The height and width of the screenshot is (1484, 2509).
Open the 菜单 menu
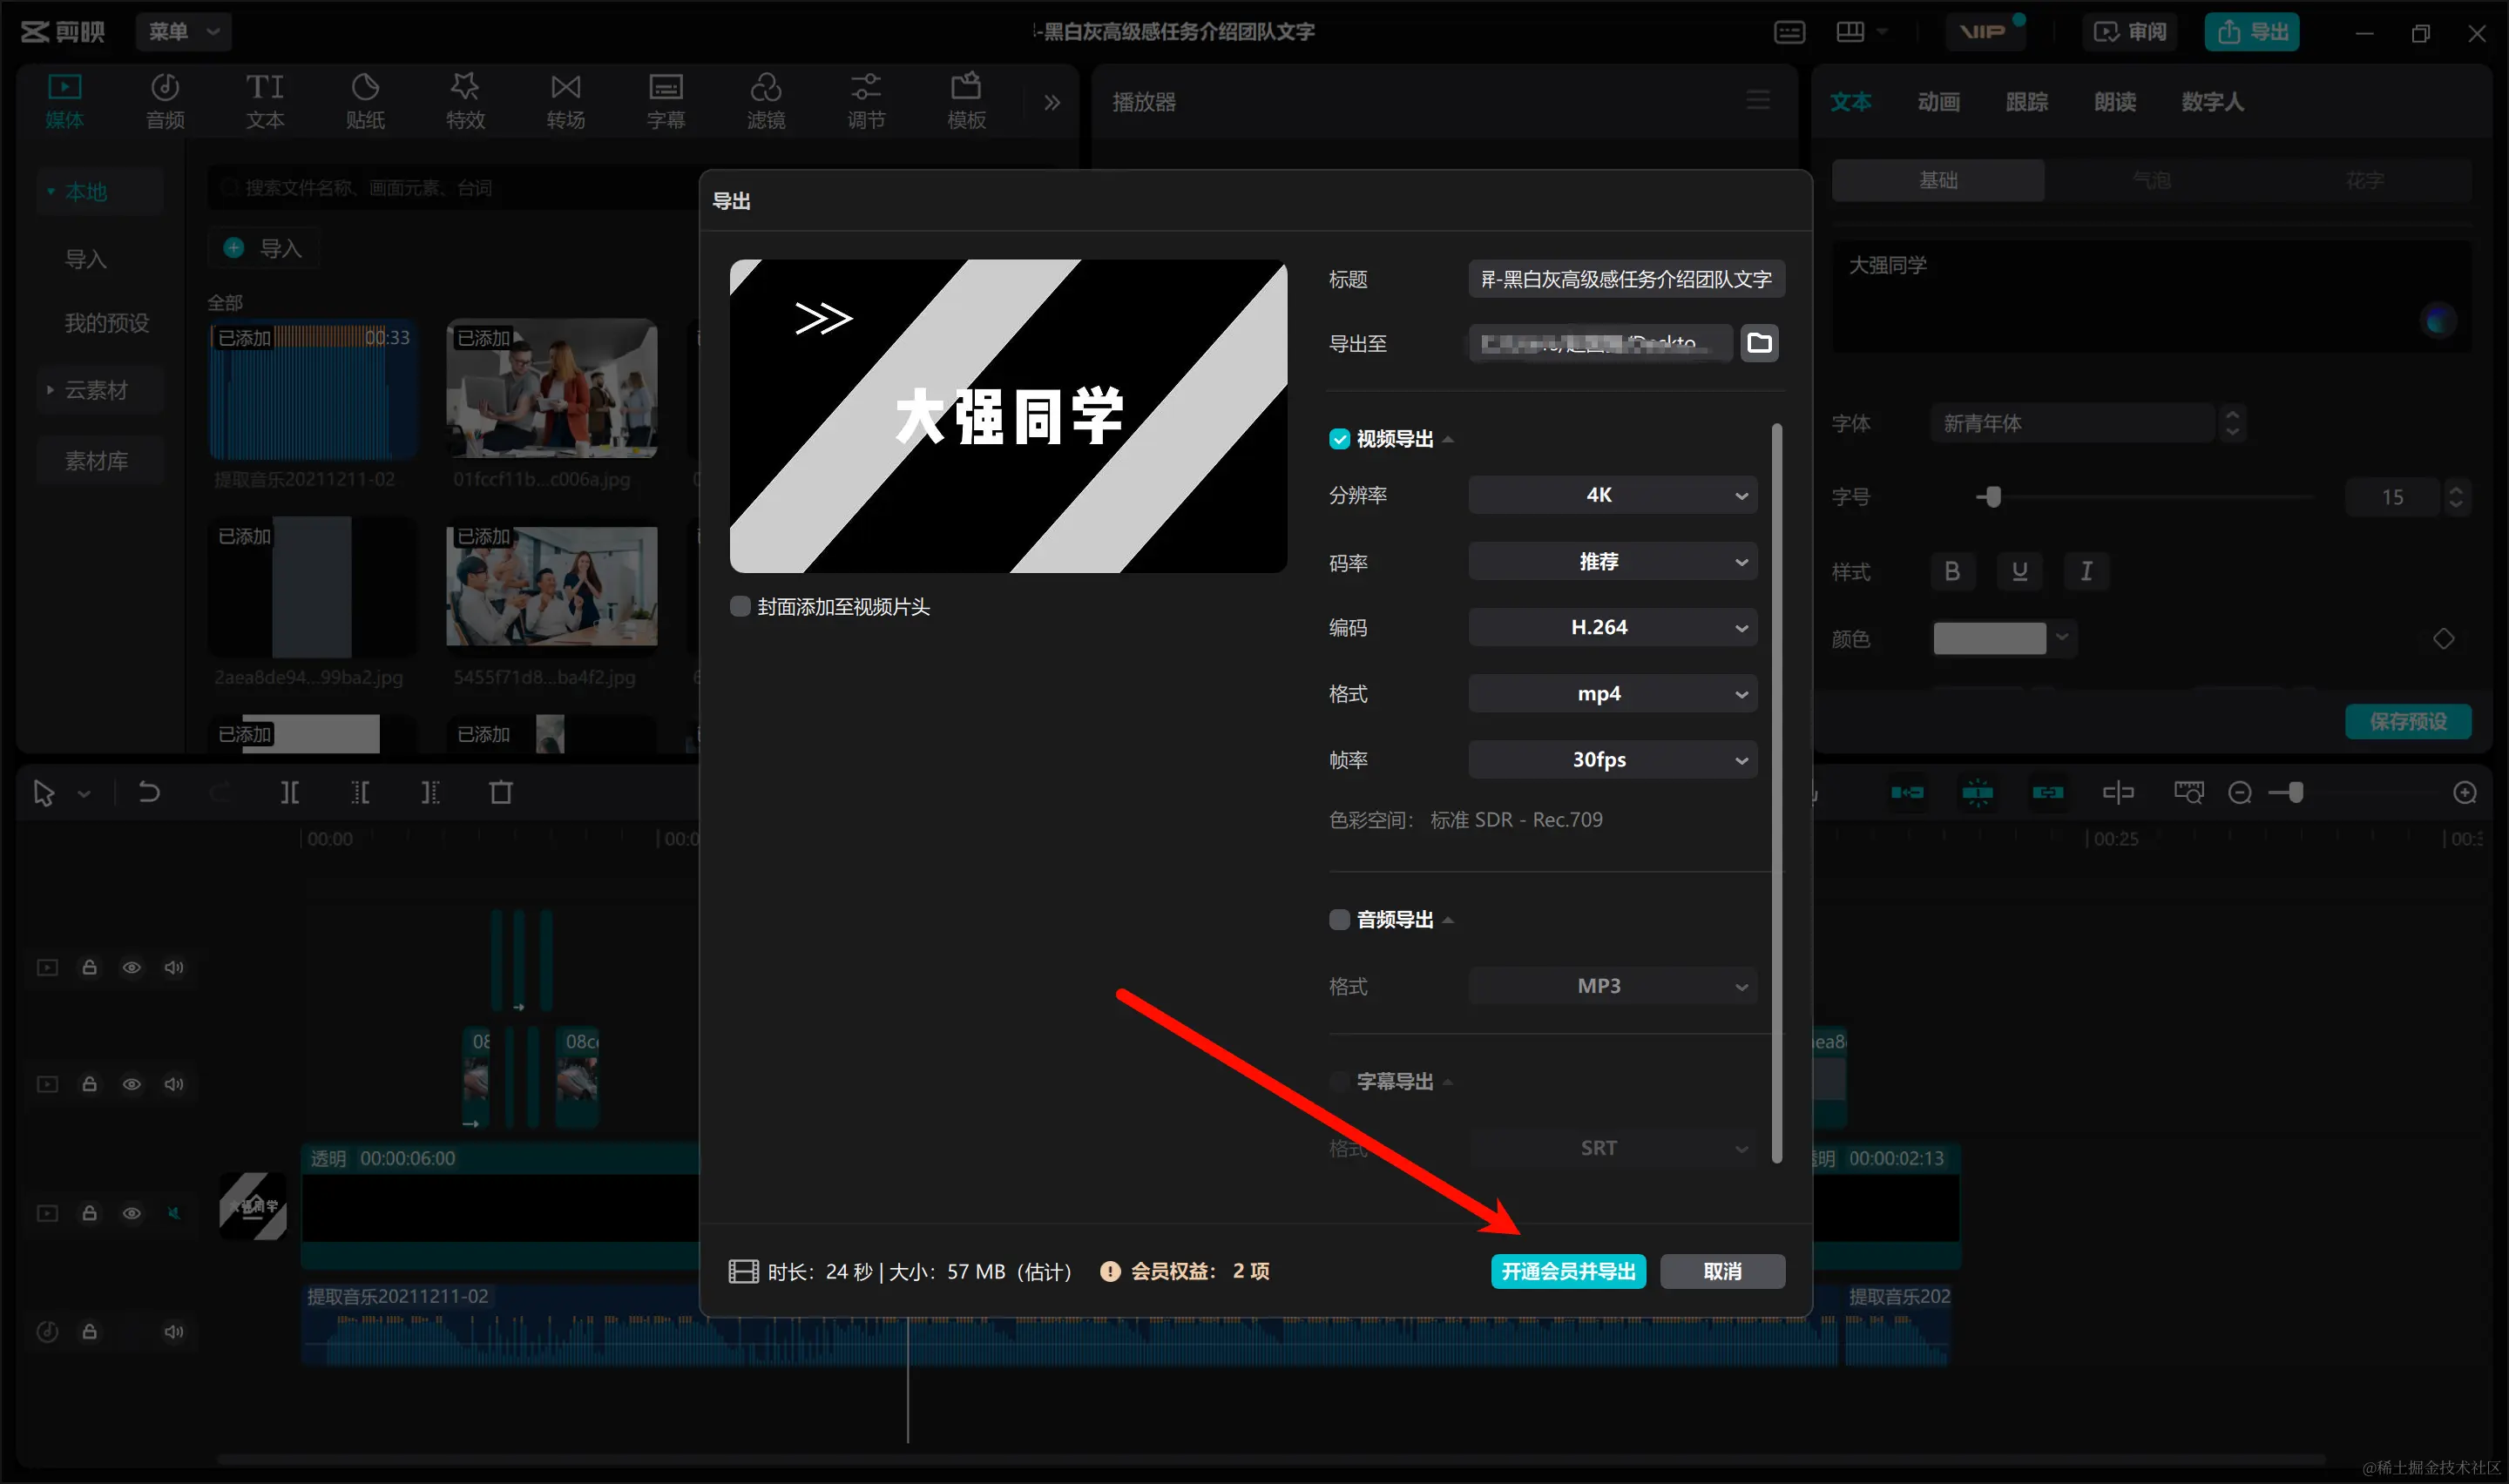click(x=183, y=32)
